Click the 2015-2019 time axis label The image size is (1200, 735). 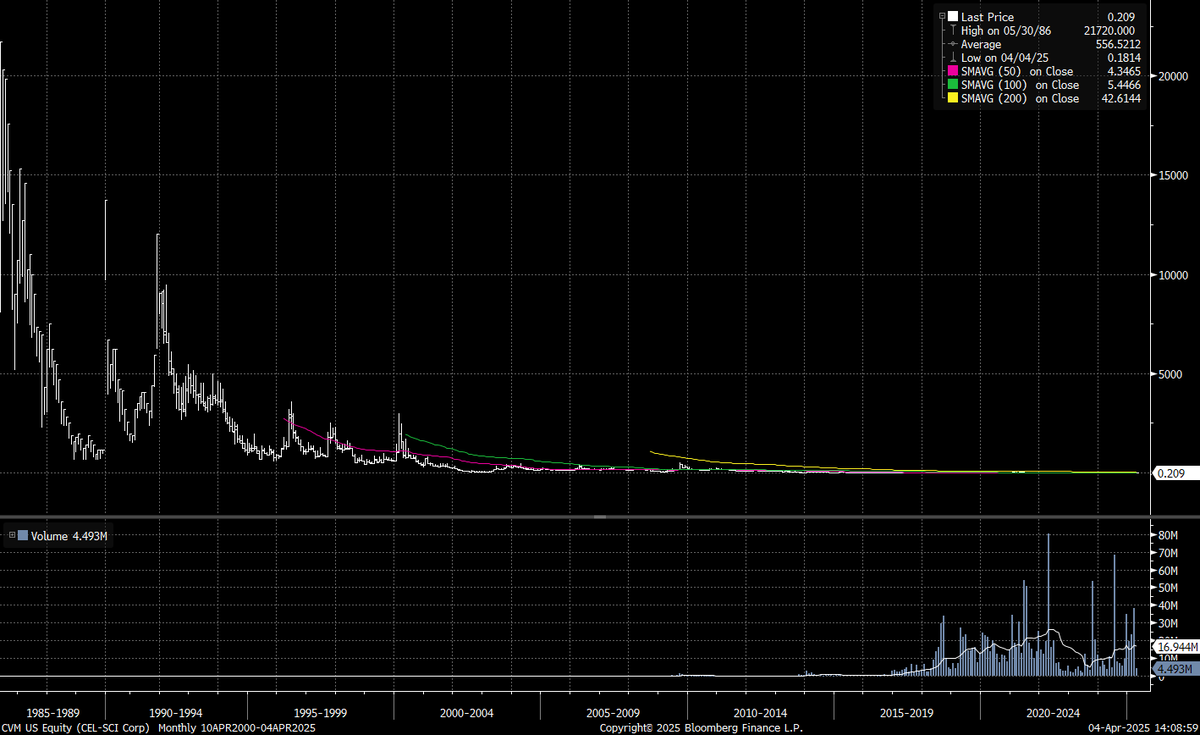click(907, 713)
